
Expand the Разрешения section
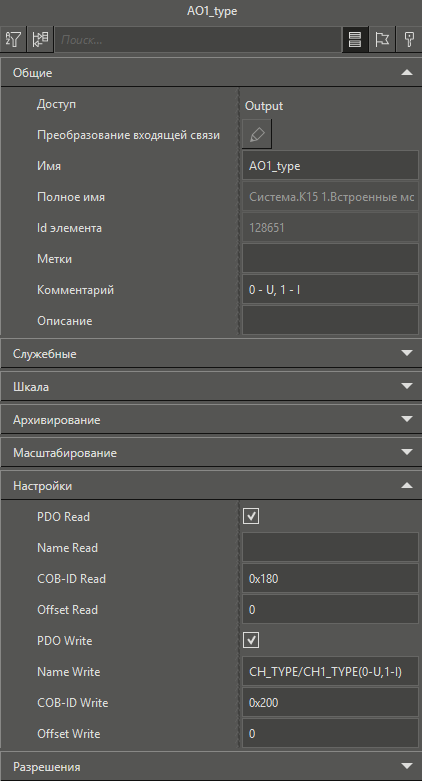[x=211, y=767]
